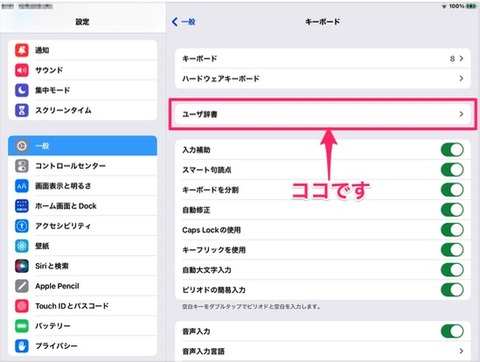This screenshot has height=362, width=480.
Task: Toggle スマート句読点 switch
Action: [452, 170]
